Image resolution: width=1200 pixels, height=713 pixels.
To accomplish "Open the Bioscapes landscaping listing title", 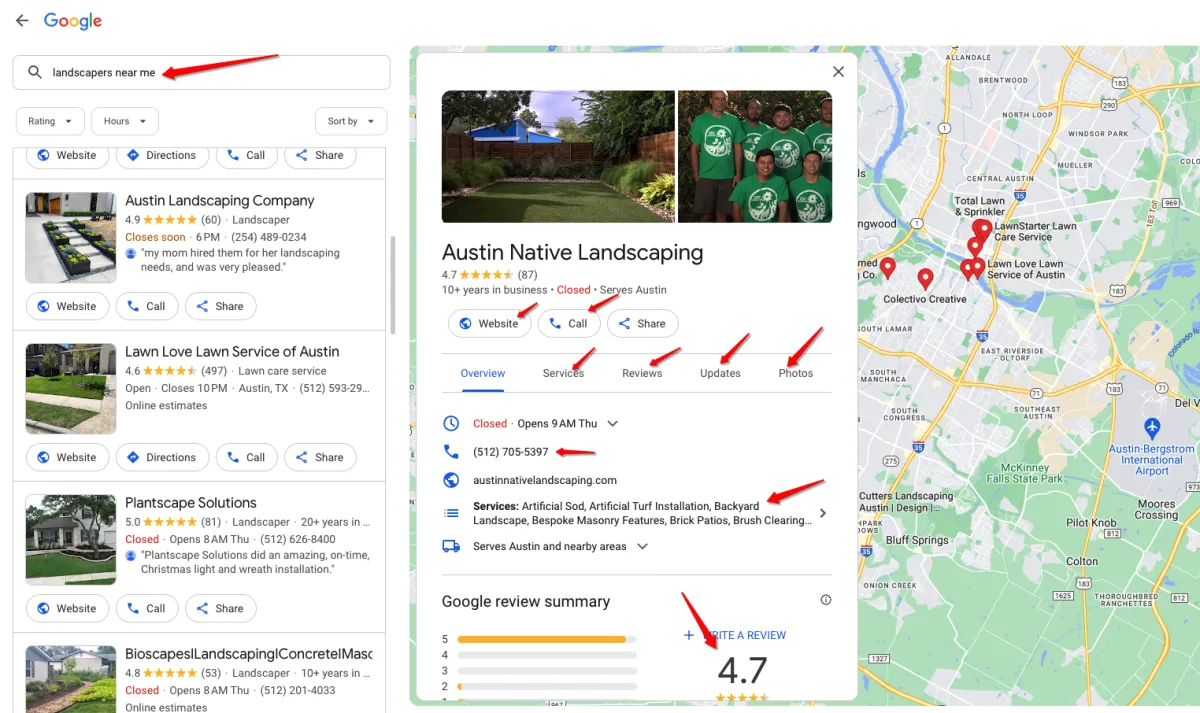I will click(248, 654).
